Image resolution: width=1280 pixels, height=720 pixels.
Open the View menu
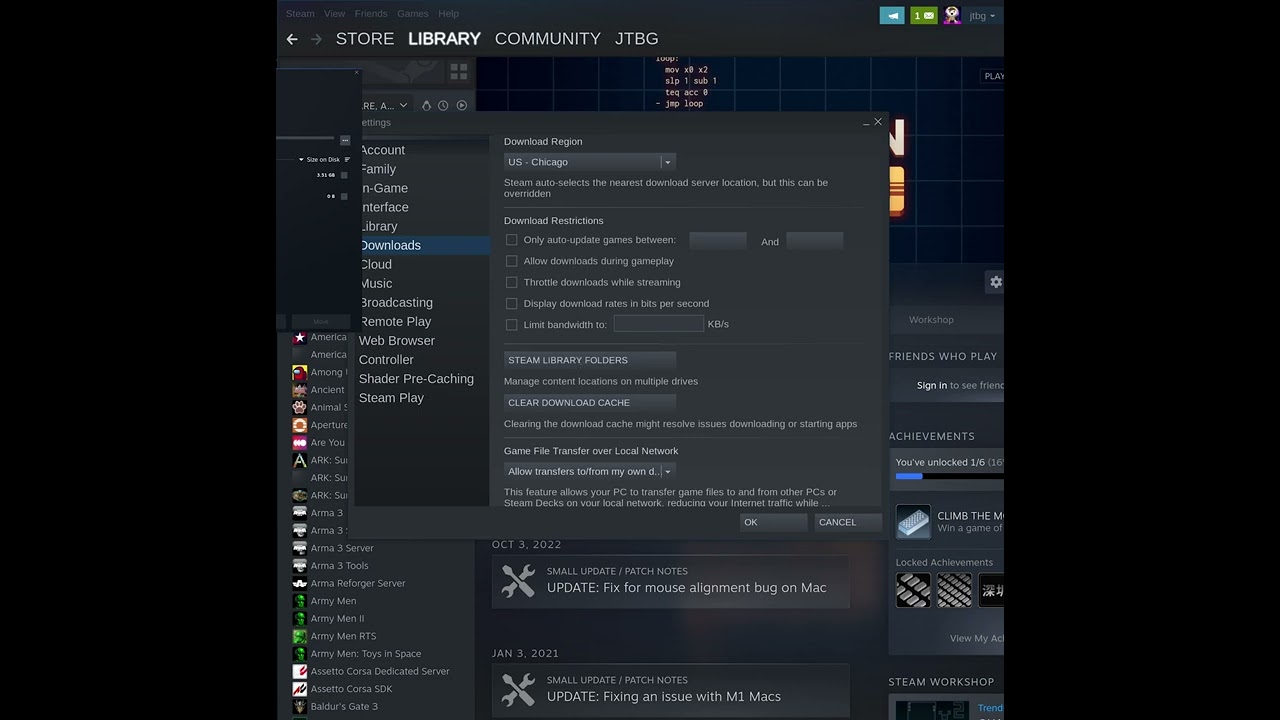335,13
